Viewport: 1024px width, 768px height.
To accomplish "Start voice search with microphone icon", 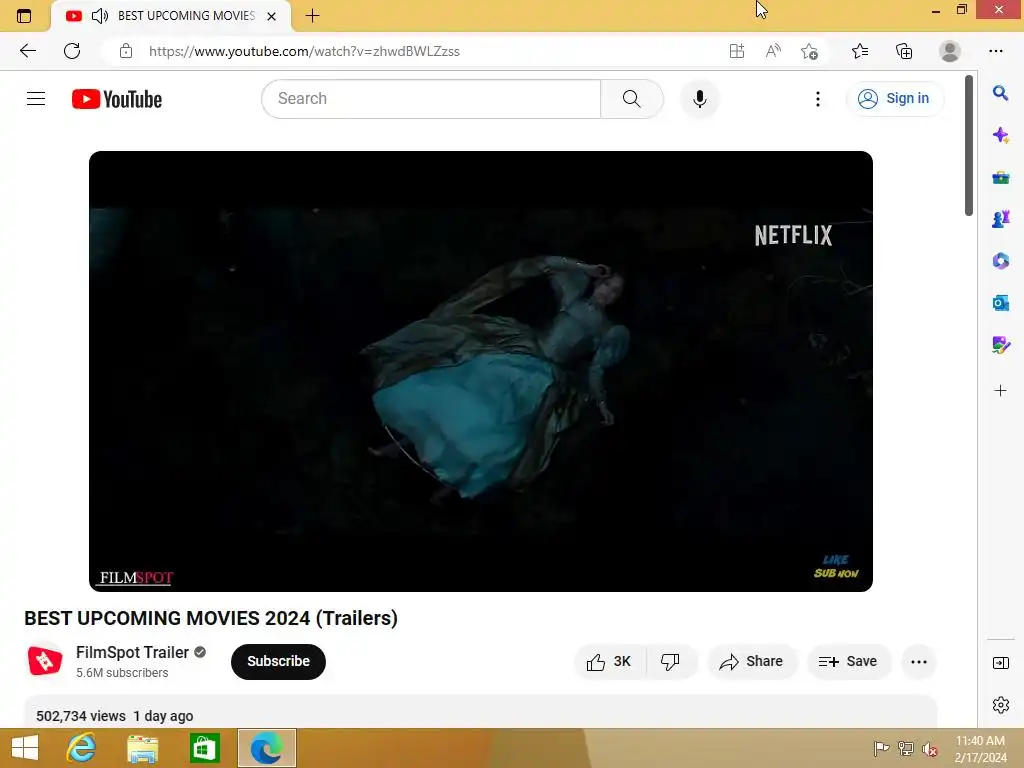I will 699,99.
